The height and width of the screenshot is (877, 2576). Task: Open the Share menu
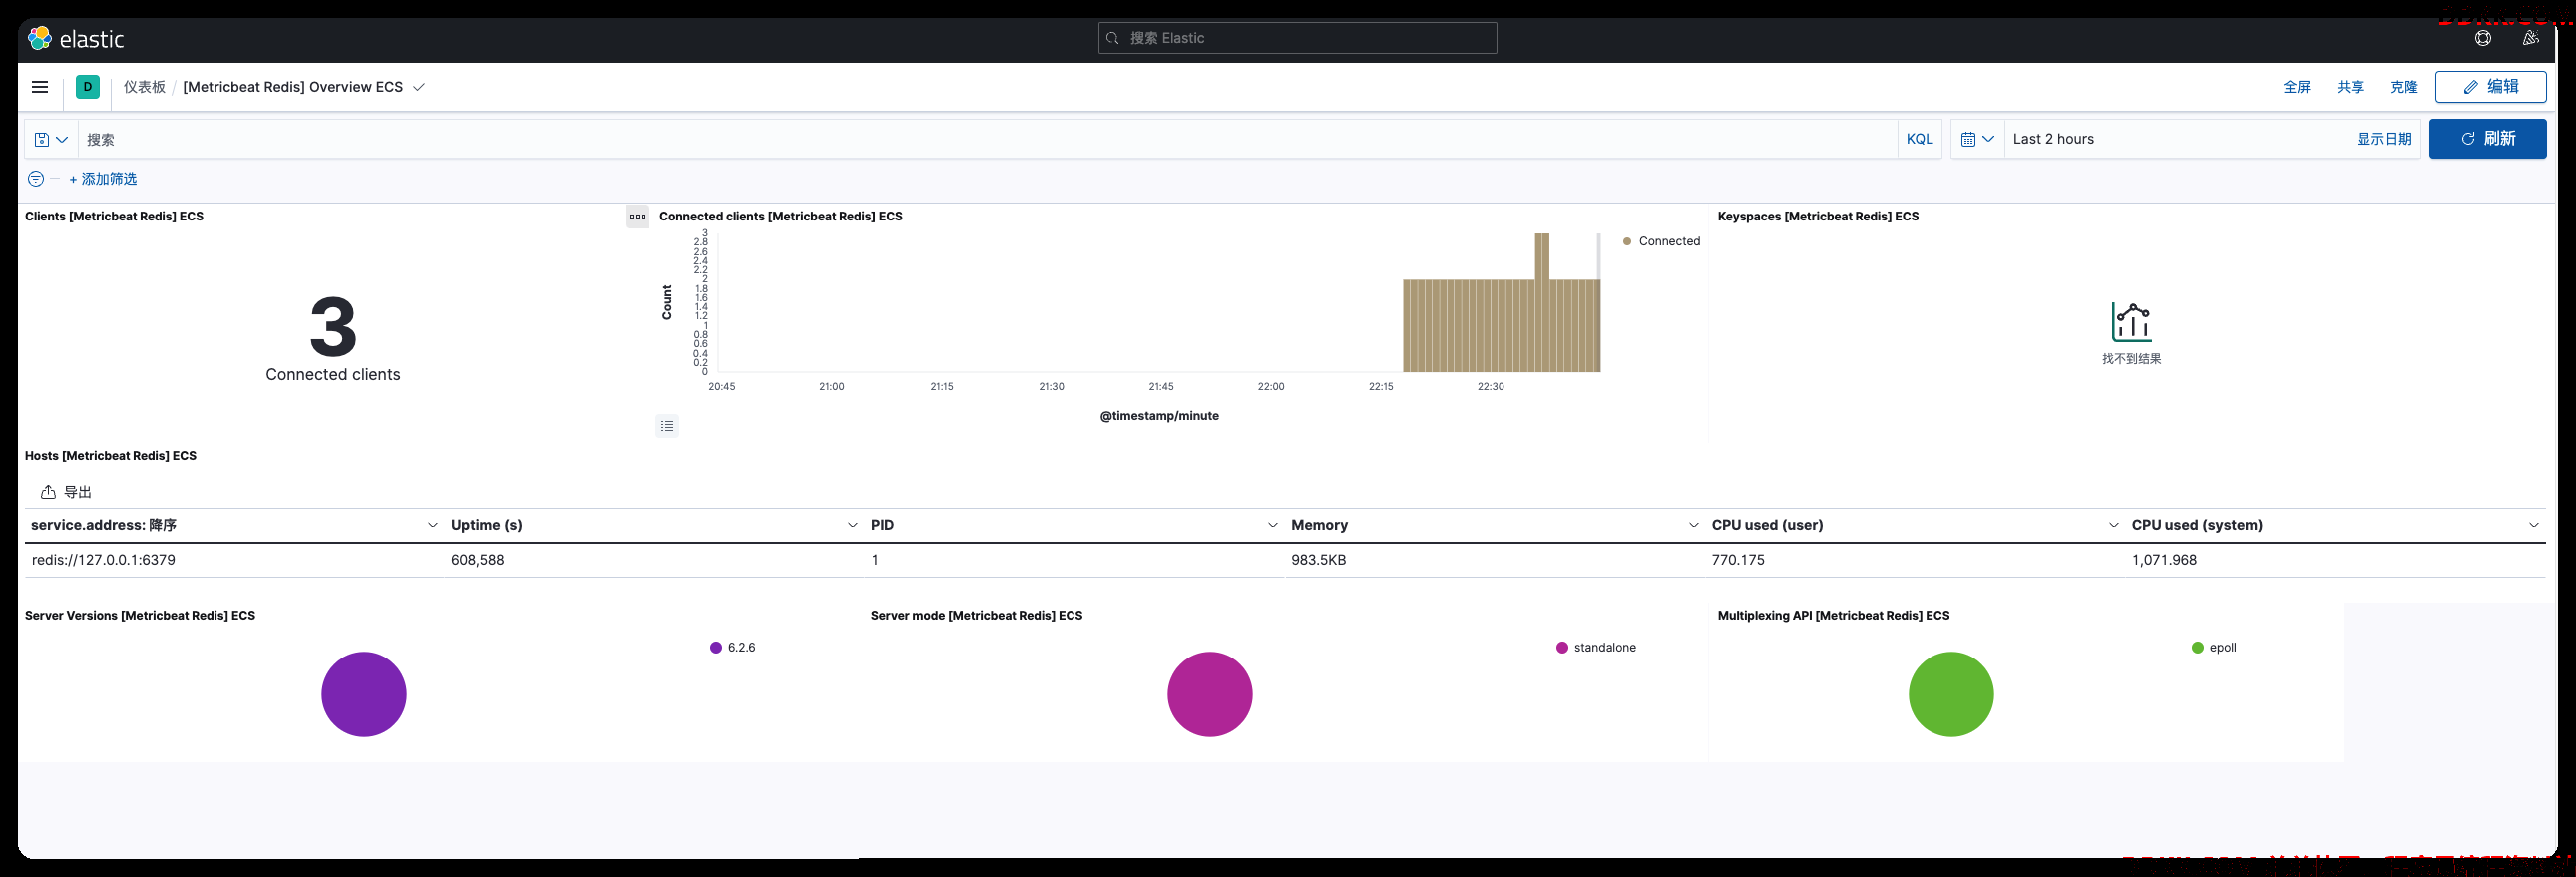pyautogui.click(x=2350, y=87)
